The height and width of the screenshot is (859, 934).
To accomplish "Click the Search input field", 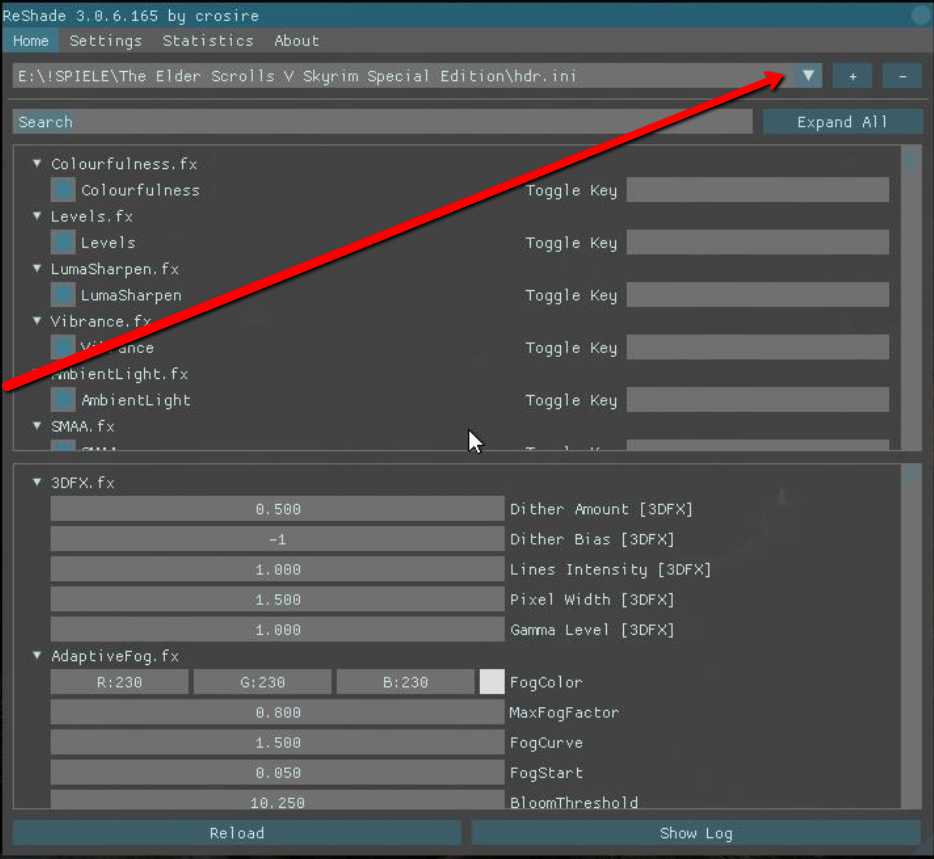I will point(382,122).
